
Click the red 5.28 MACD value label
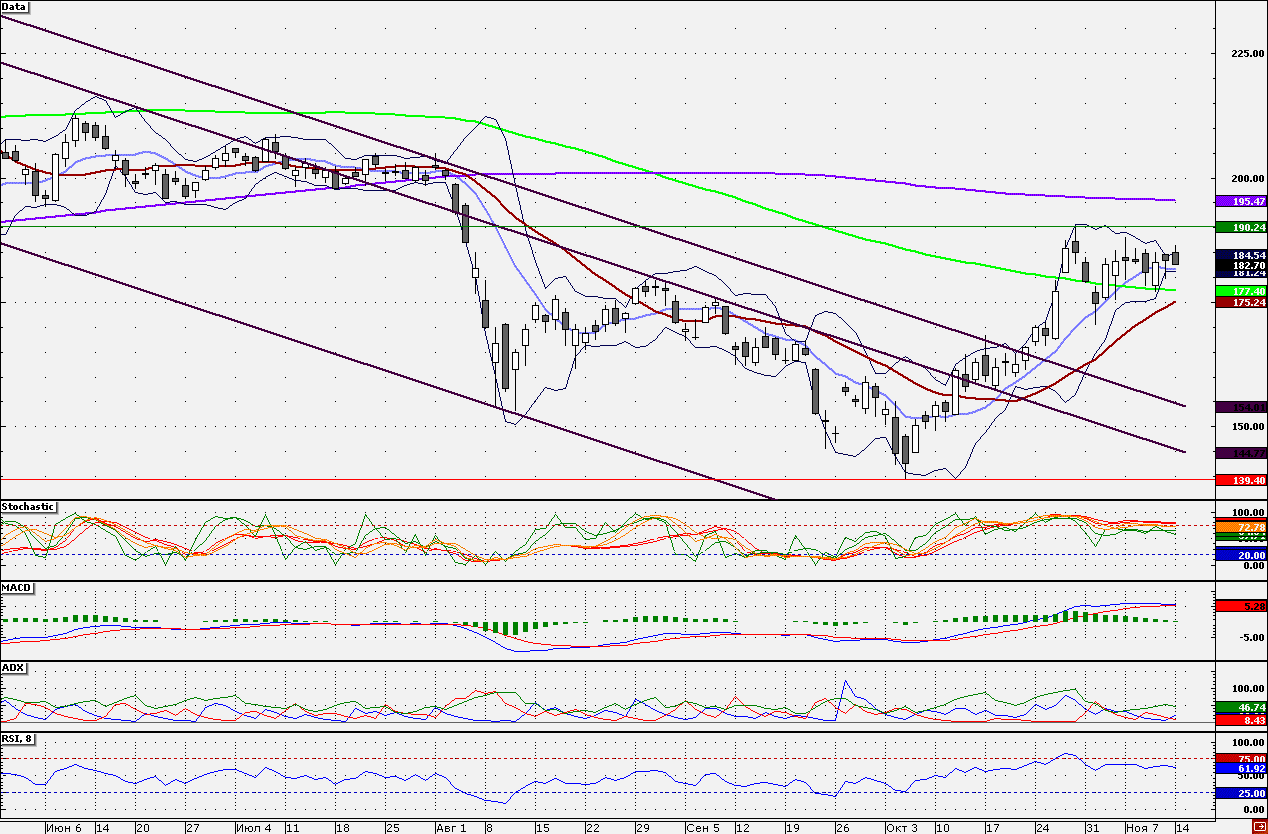click(x=1241, y=605)
